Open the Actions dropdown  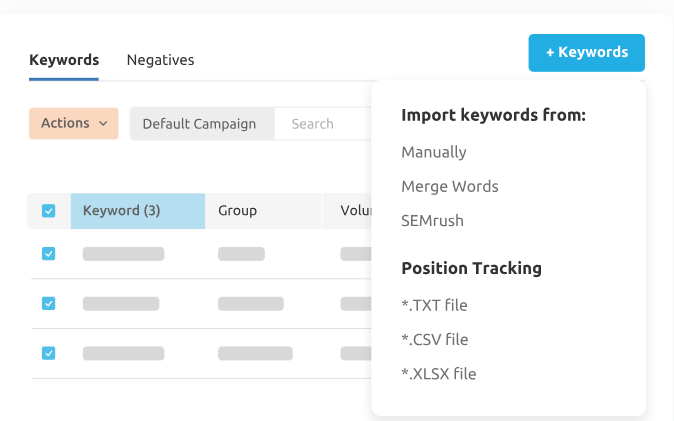[74, 123]
